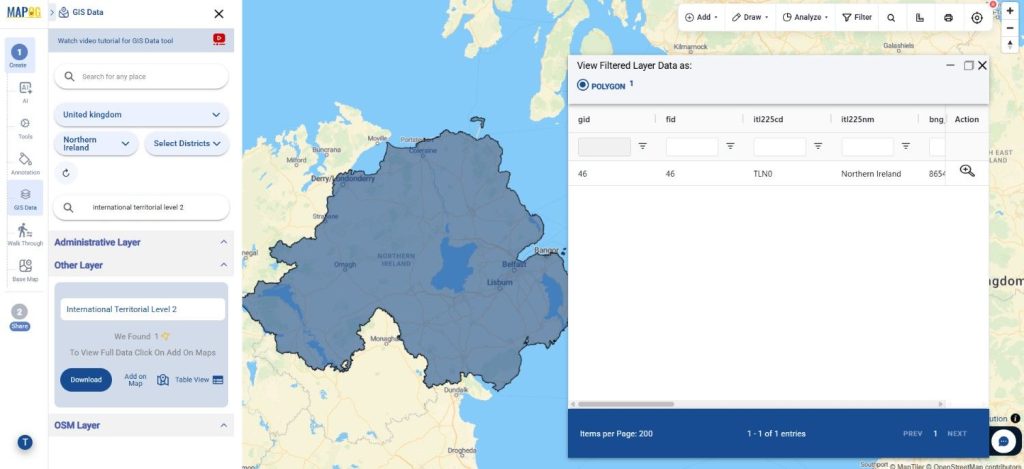The height and width of the screenshot is (469, 1024).
Task: Click the MAPOG logo
Action: pyautogui.click(x=24, y=12)
